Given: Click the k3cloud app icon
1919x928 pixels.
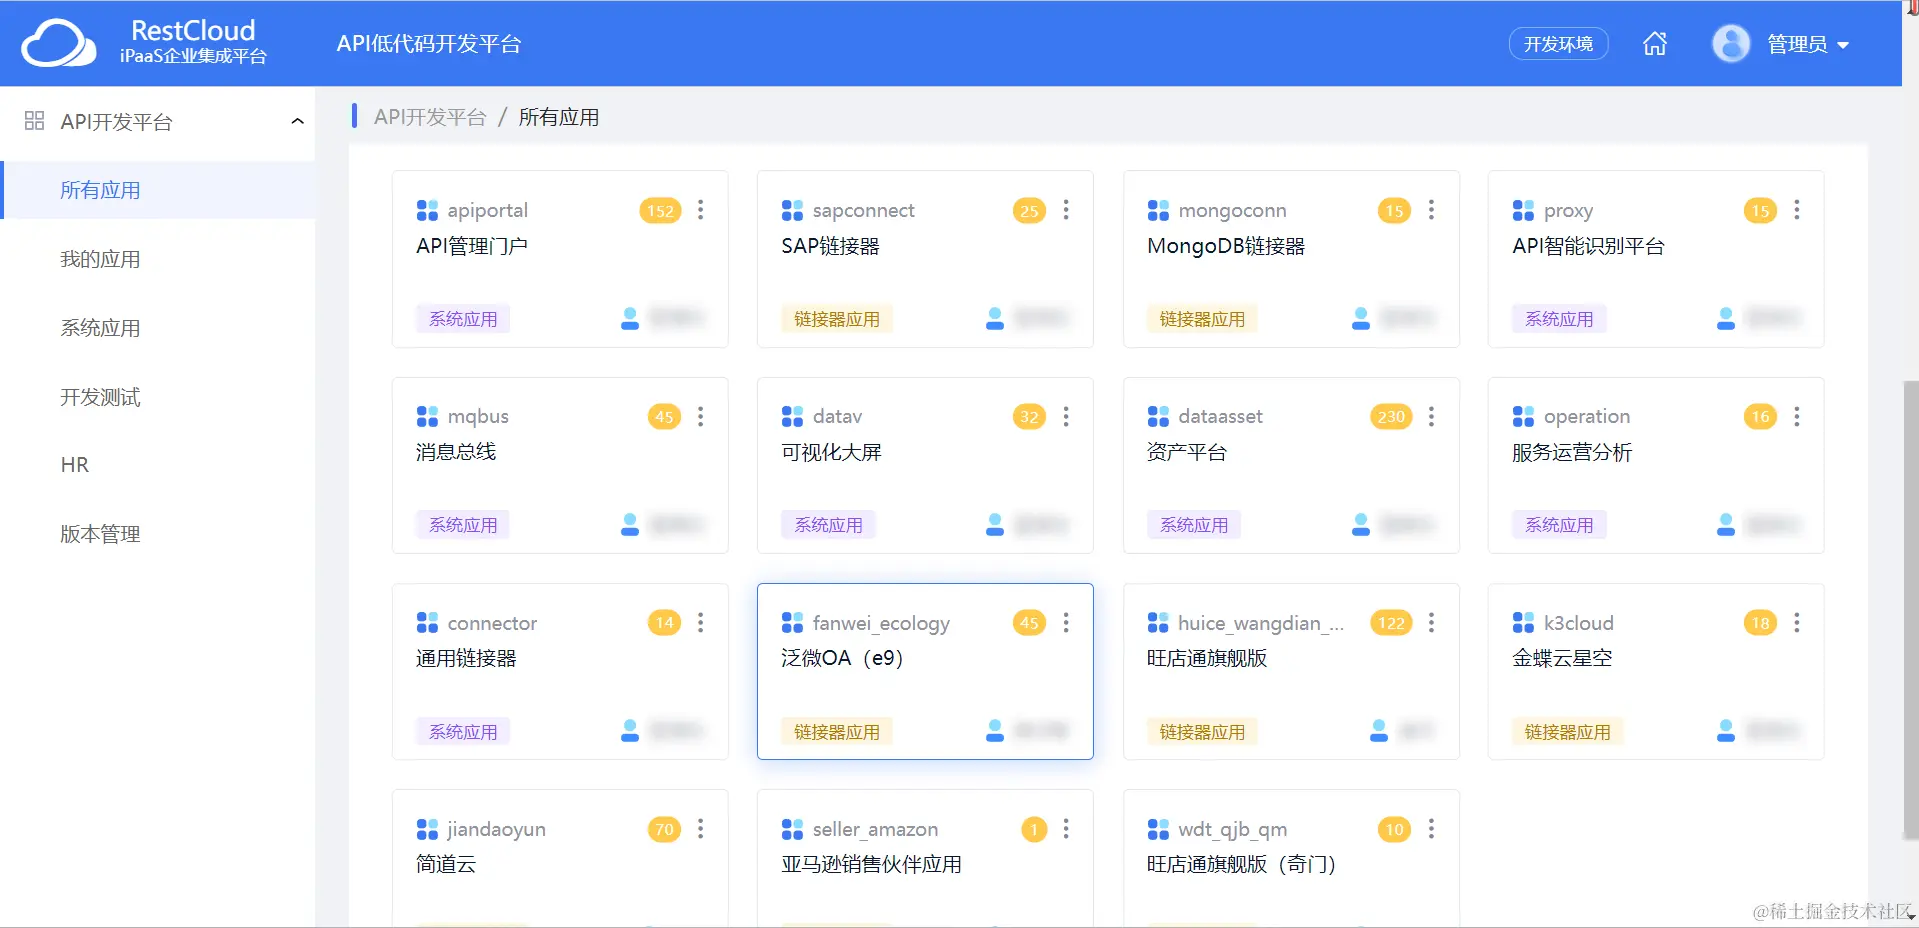Looking at the screenshot, I should pos(1523,623).
